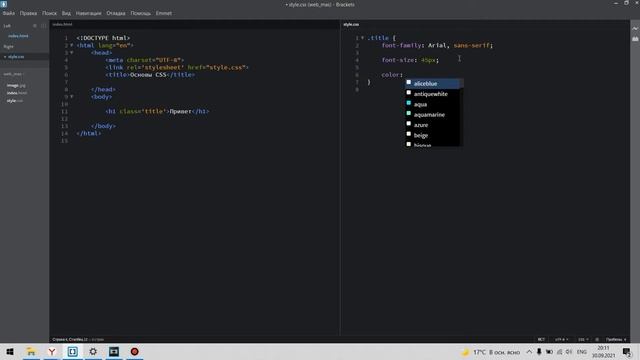Open the web_mas project folder dropdown

13,74
